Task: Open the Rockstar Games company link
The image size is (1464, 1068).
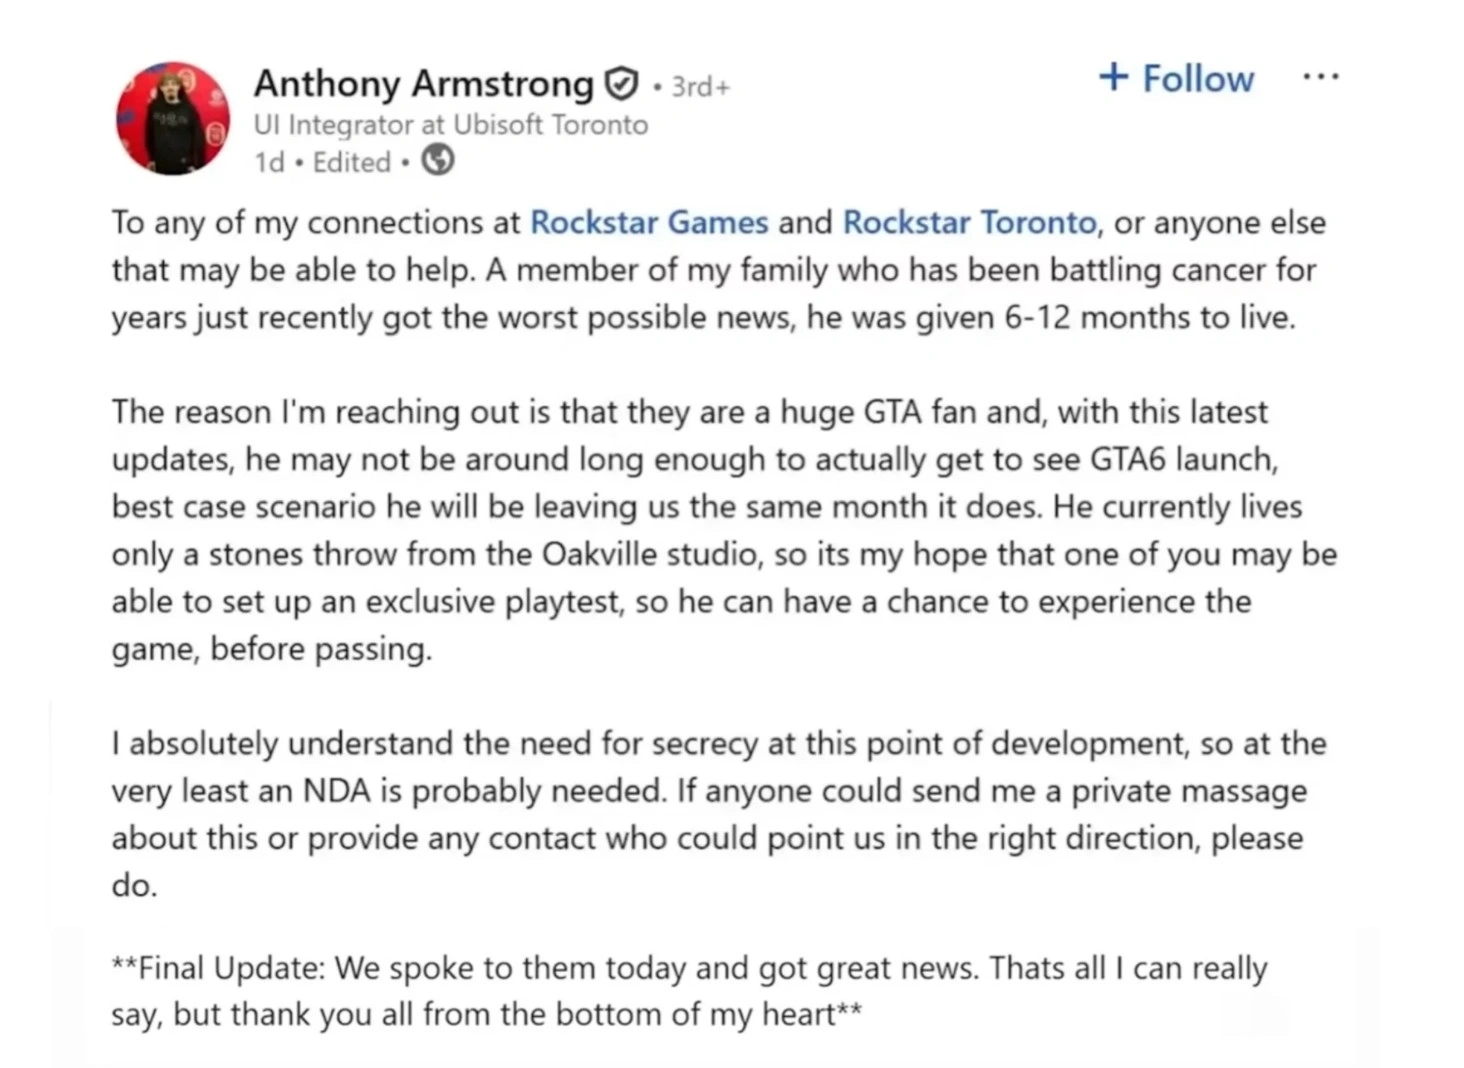Action: [648, 222]
